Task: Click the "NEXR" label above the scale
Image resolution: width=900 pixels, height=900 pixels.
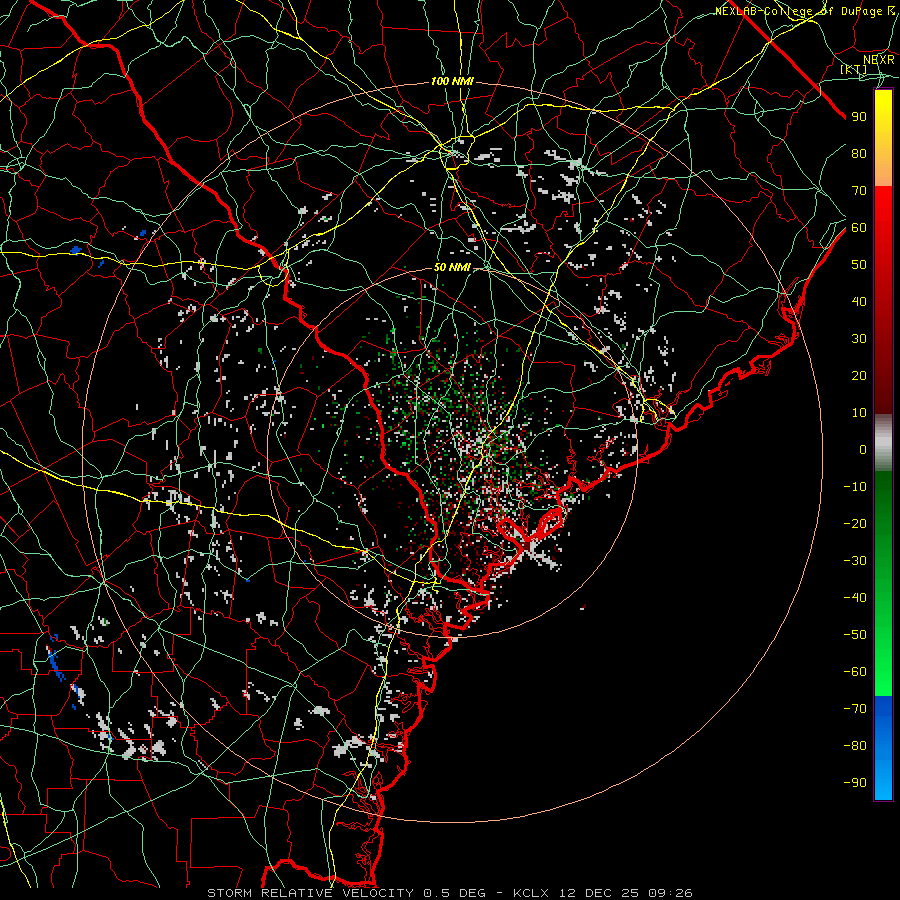Action: [878, 60]
